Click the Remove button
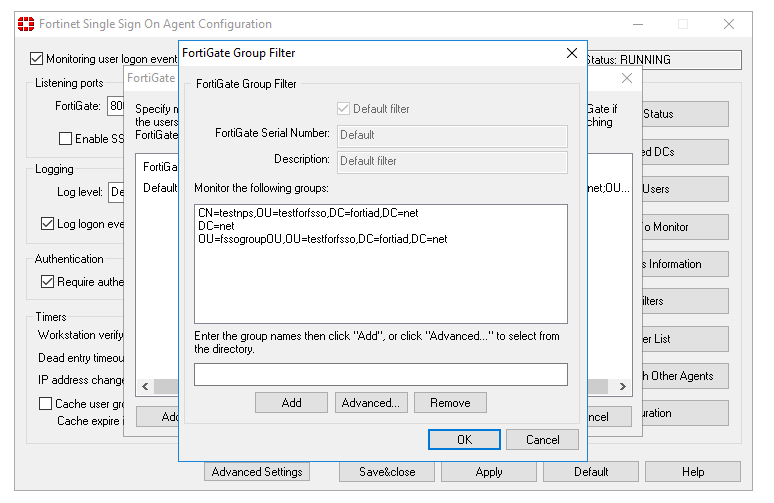Screen dimensions: 774x503 [450, 403]
